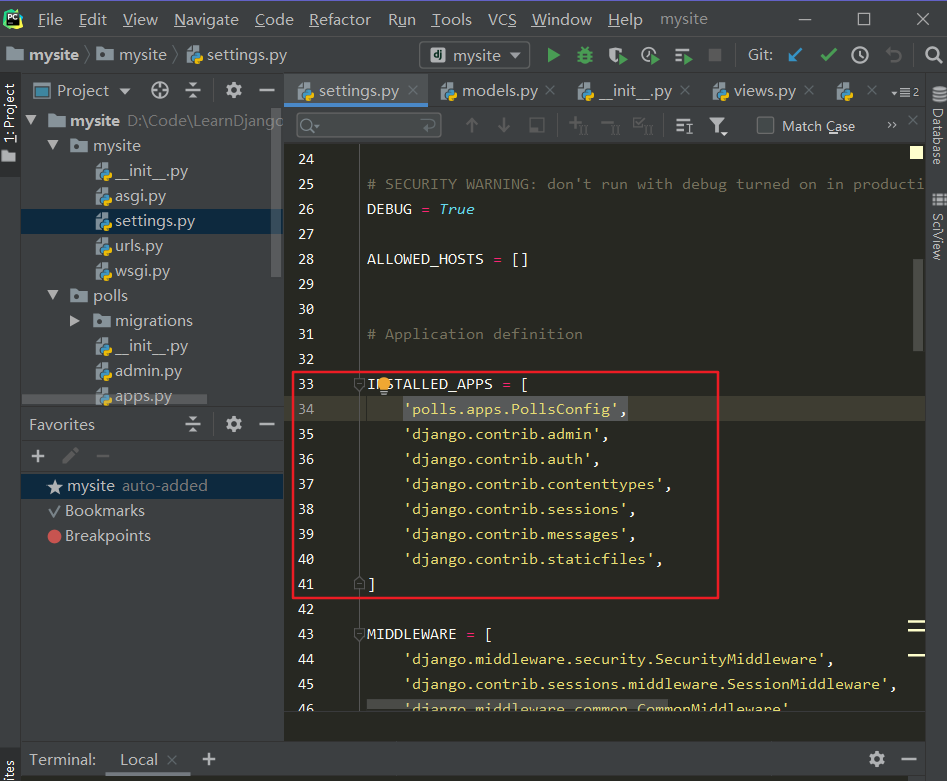Run the mysite configuration with the green play button

click(553, 55)
